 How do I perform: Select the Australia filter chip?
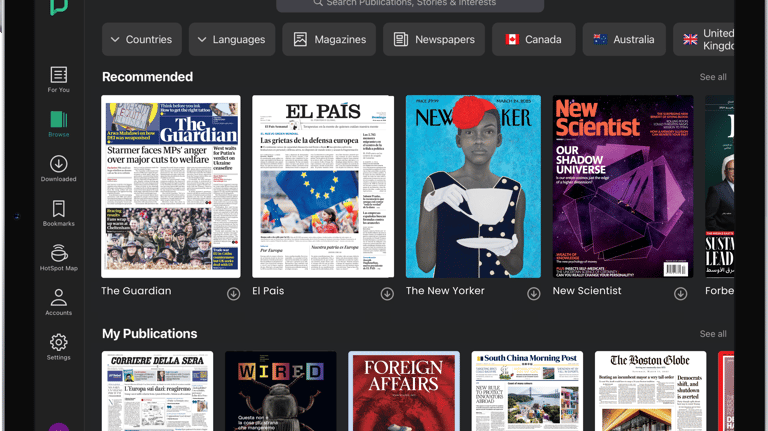tap(624, 39)
